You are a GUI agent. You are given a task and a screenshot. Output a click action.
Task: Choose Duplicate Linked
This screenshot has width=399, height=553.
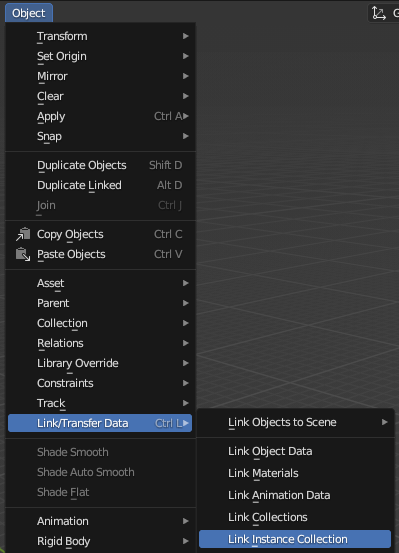pyautogui.click(x=100, y=185)
